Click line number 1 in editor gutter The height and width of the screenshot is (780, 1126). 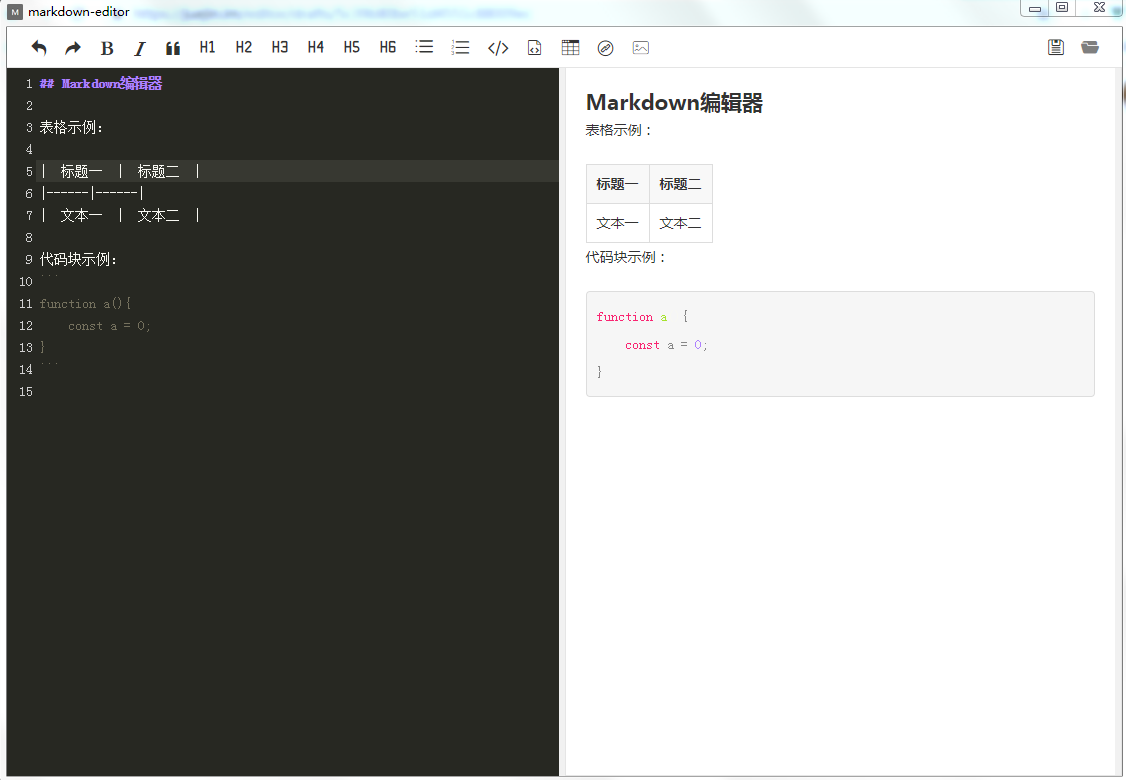29,83
